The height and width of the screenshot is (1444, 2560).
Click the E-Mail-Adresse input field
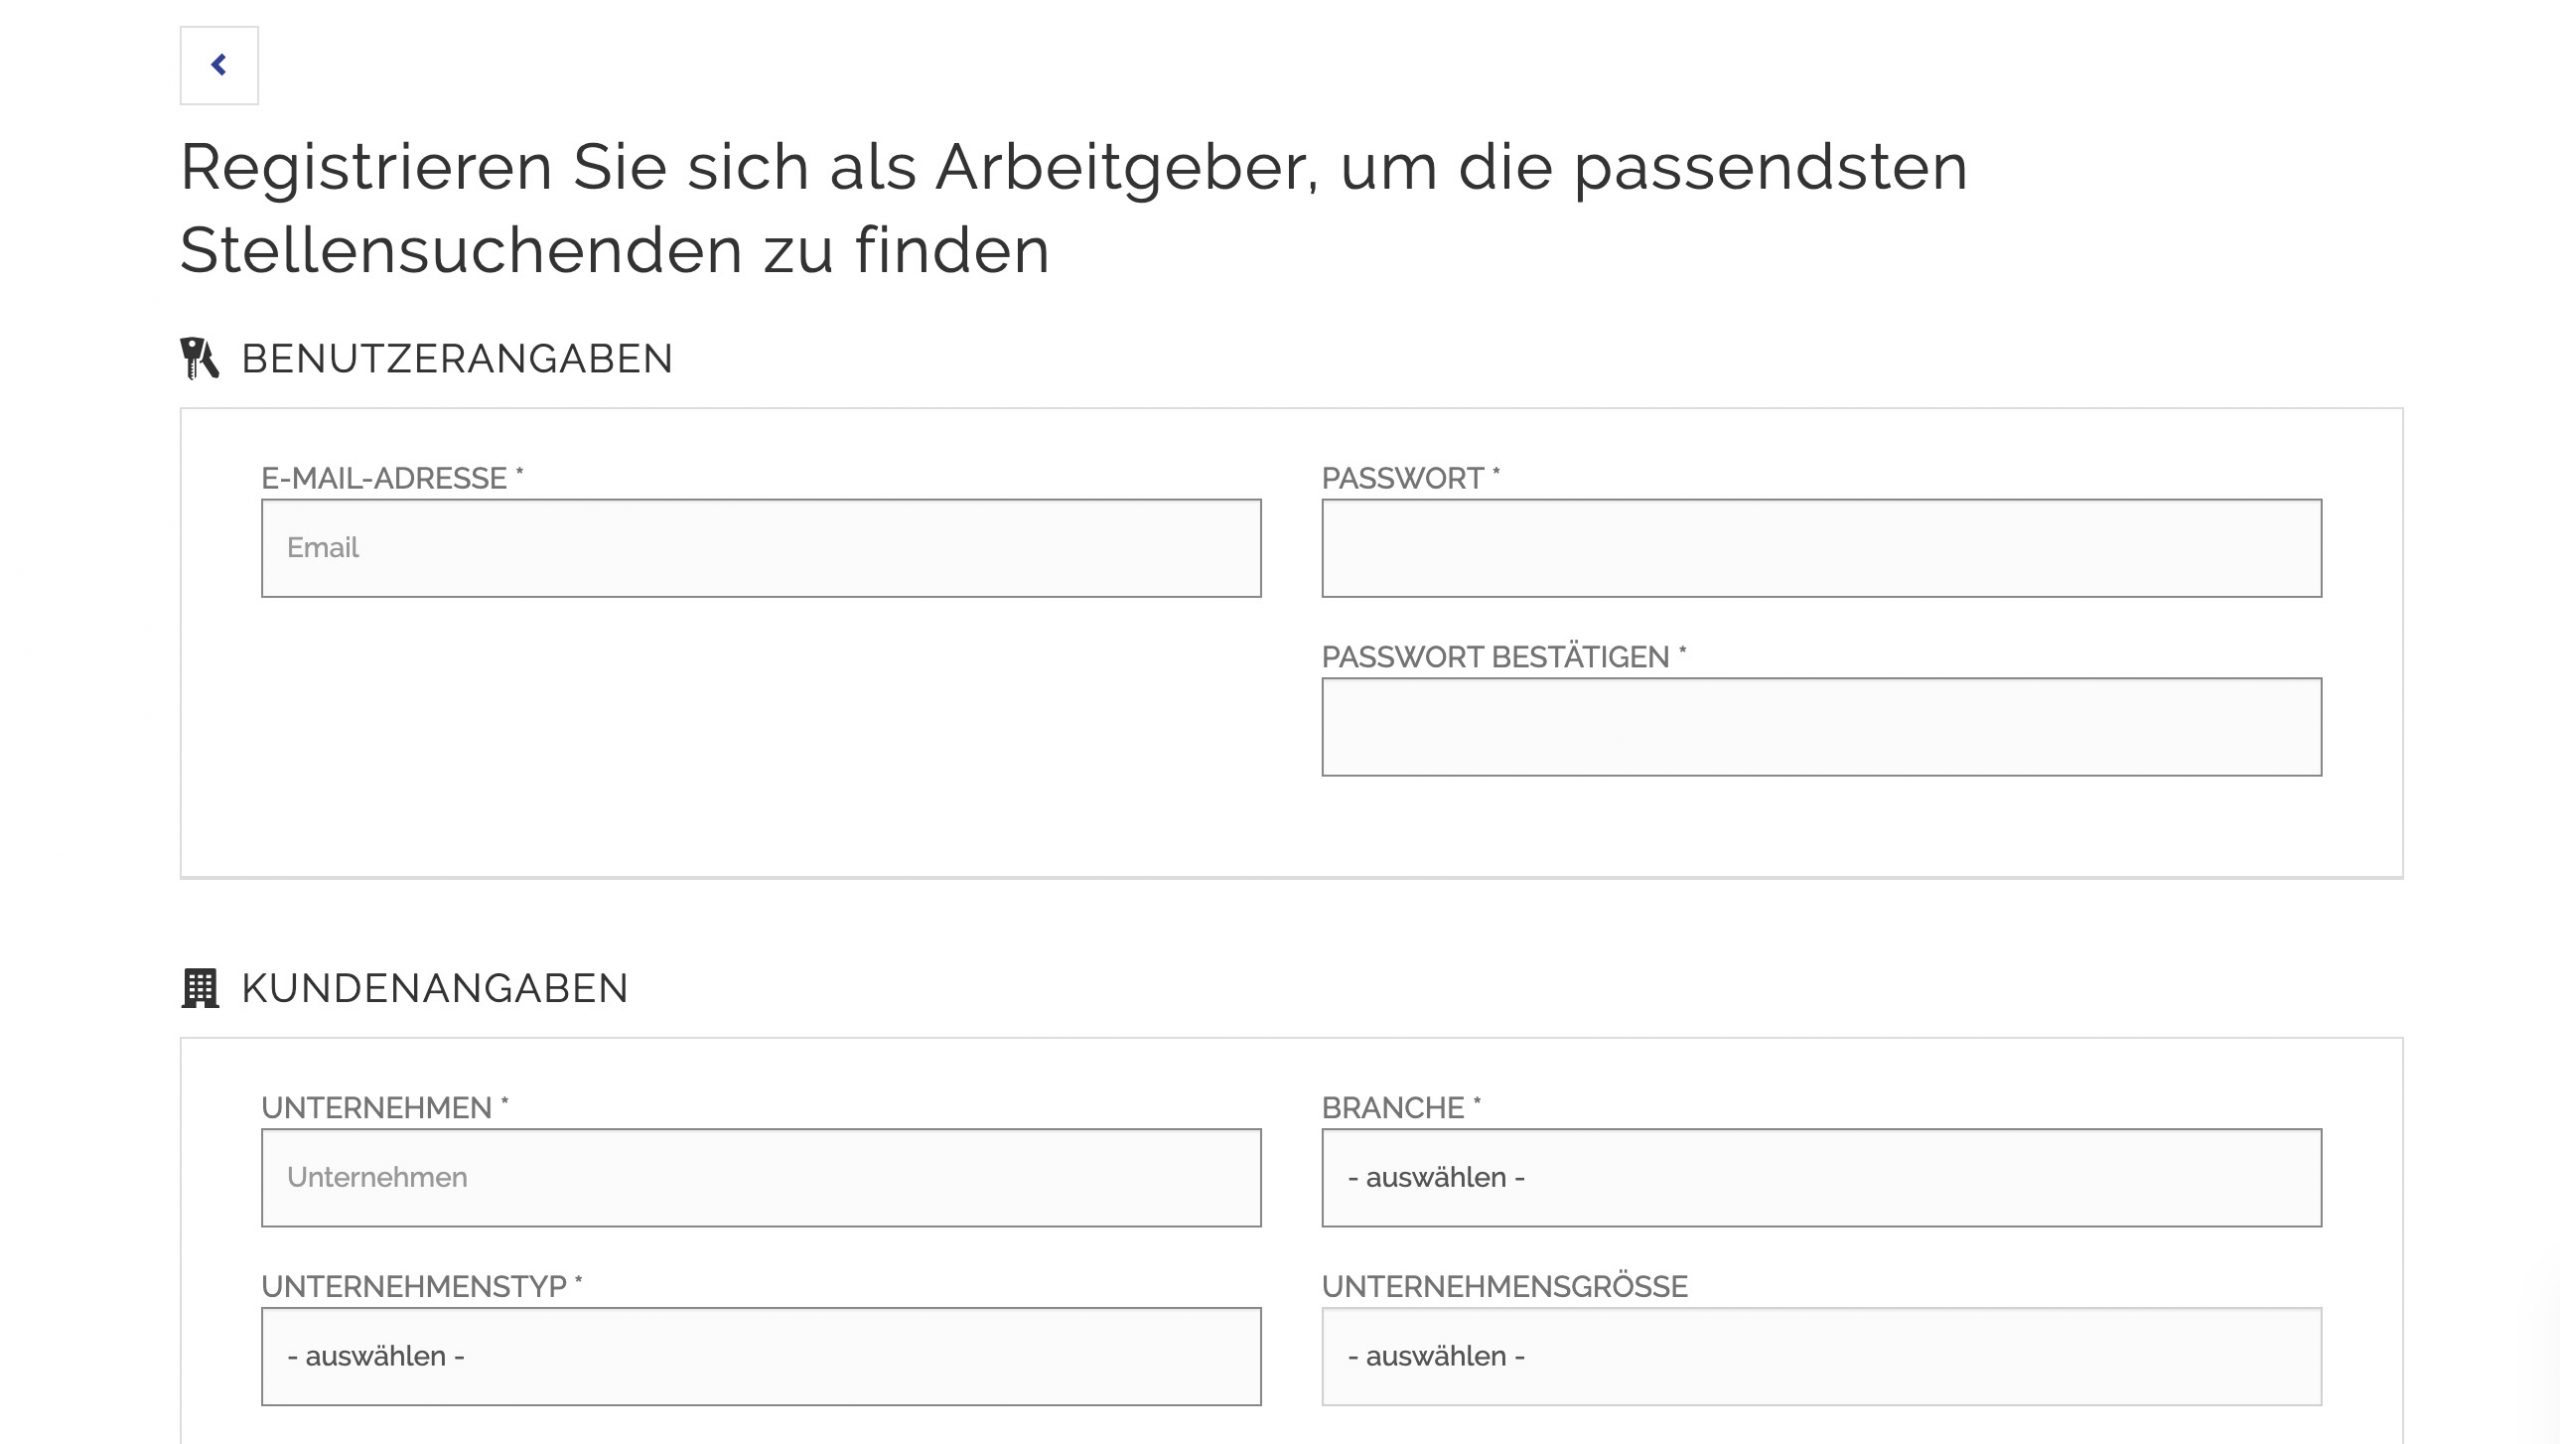click(762, 547)
